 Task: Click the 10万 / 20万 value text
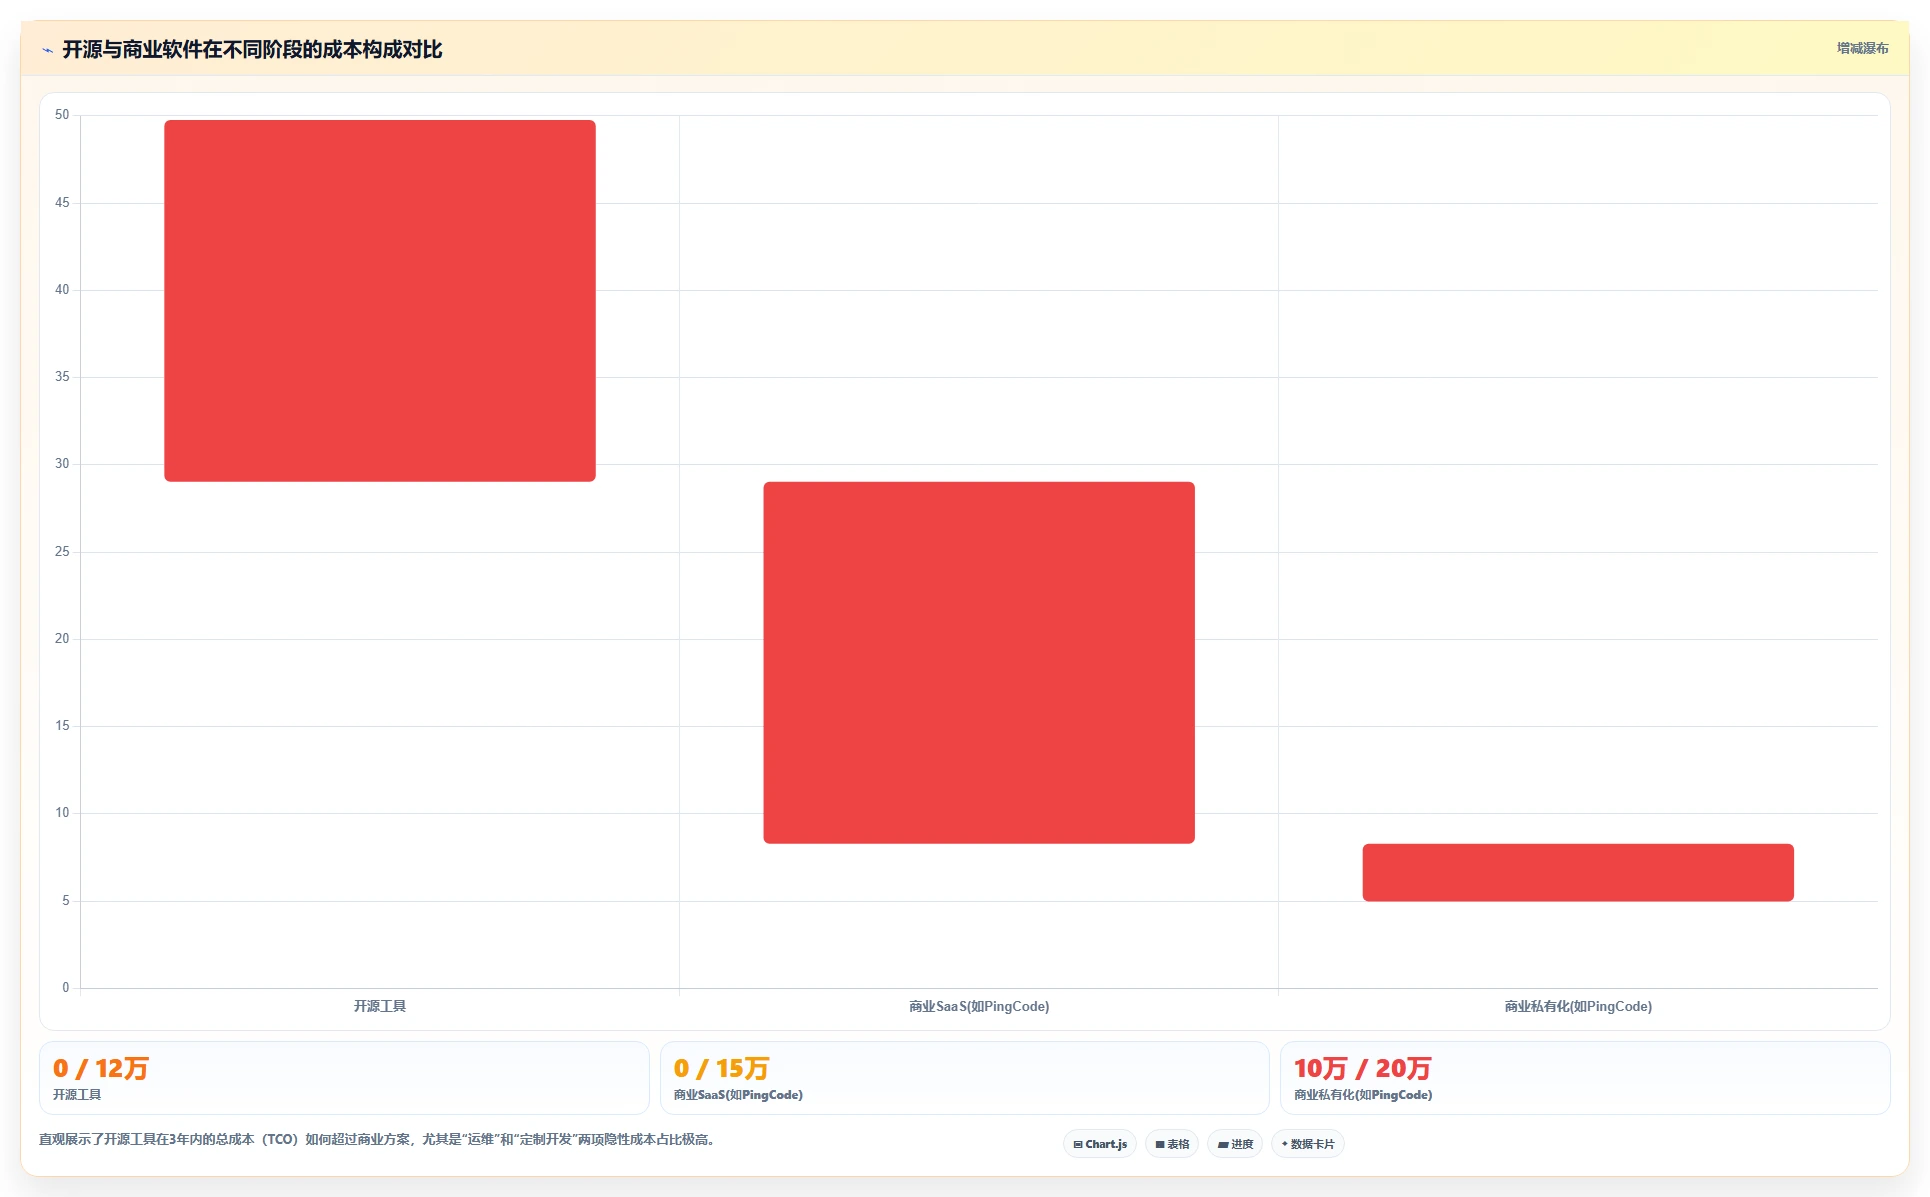click(x=1363, y=1068)
